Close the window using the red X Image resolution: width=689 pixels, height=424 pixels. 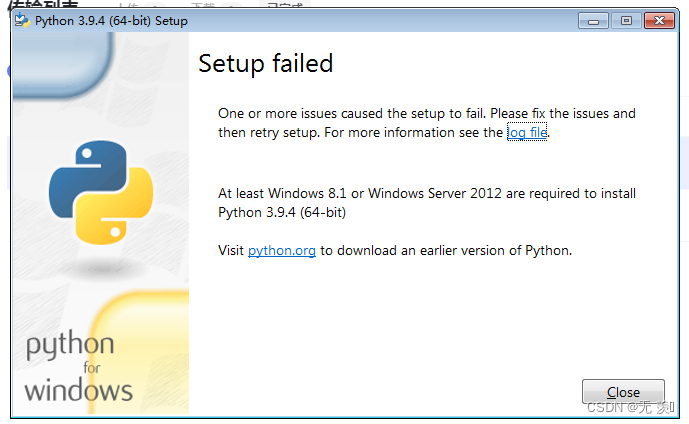pos(659,21)
